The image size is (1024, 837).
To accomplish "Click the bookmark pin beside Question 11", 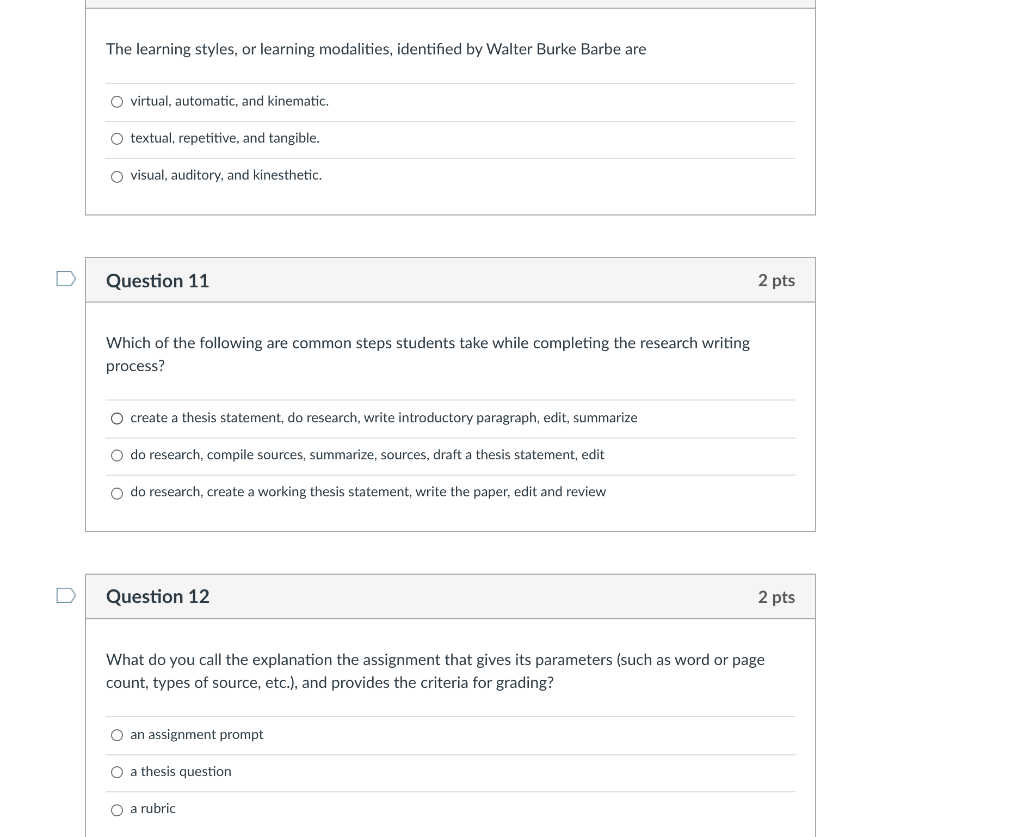I will [x=64, y=278].
